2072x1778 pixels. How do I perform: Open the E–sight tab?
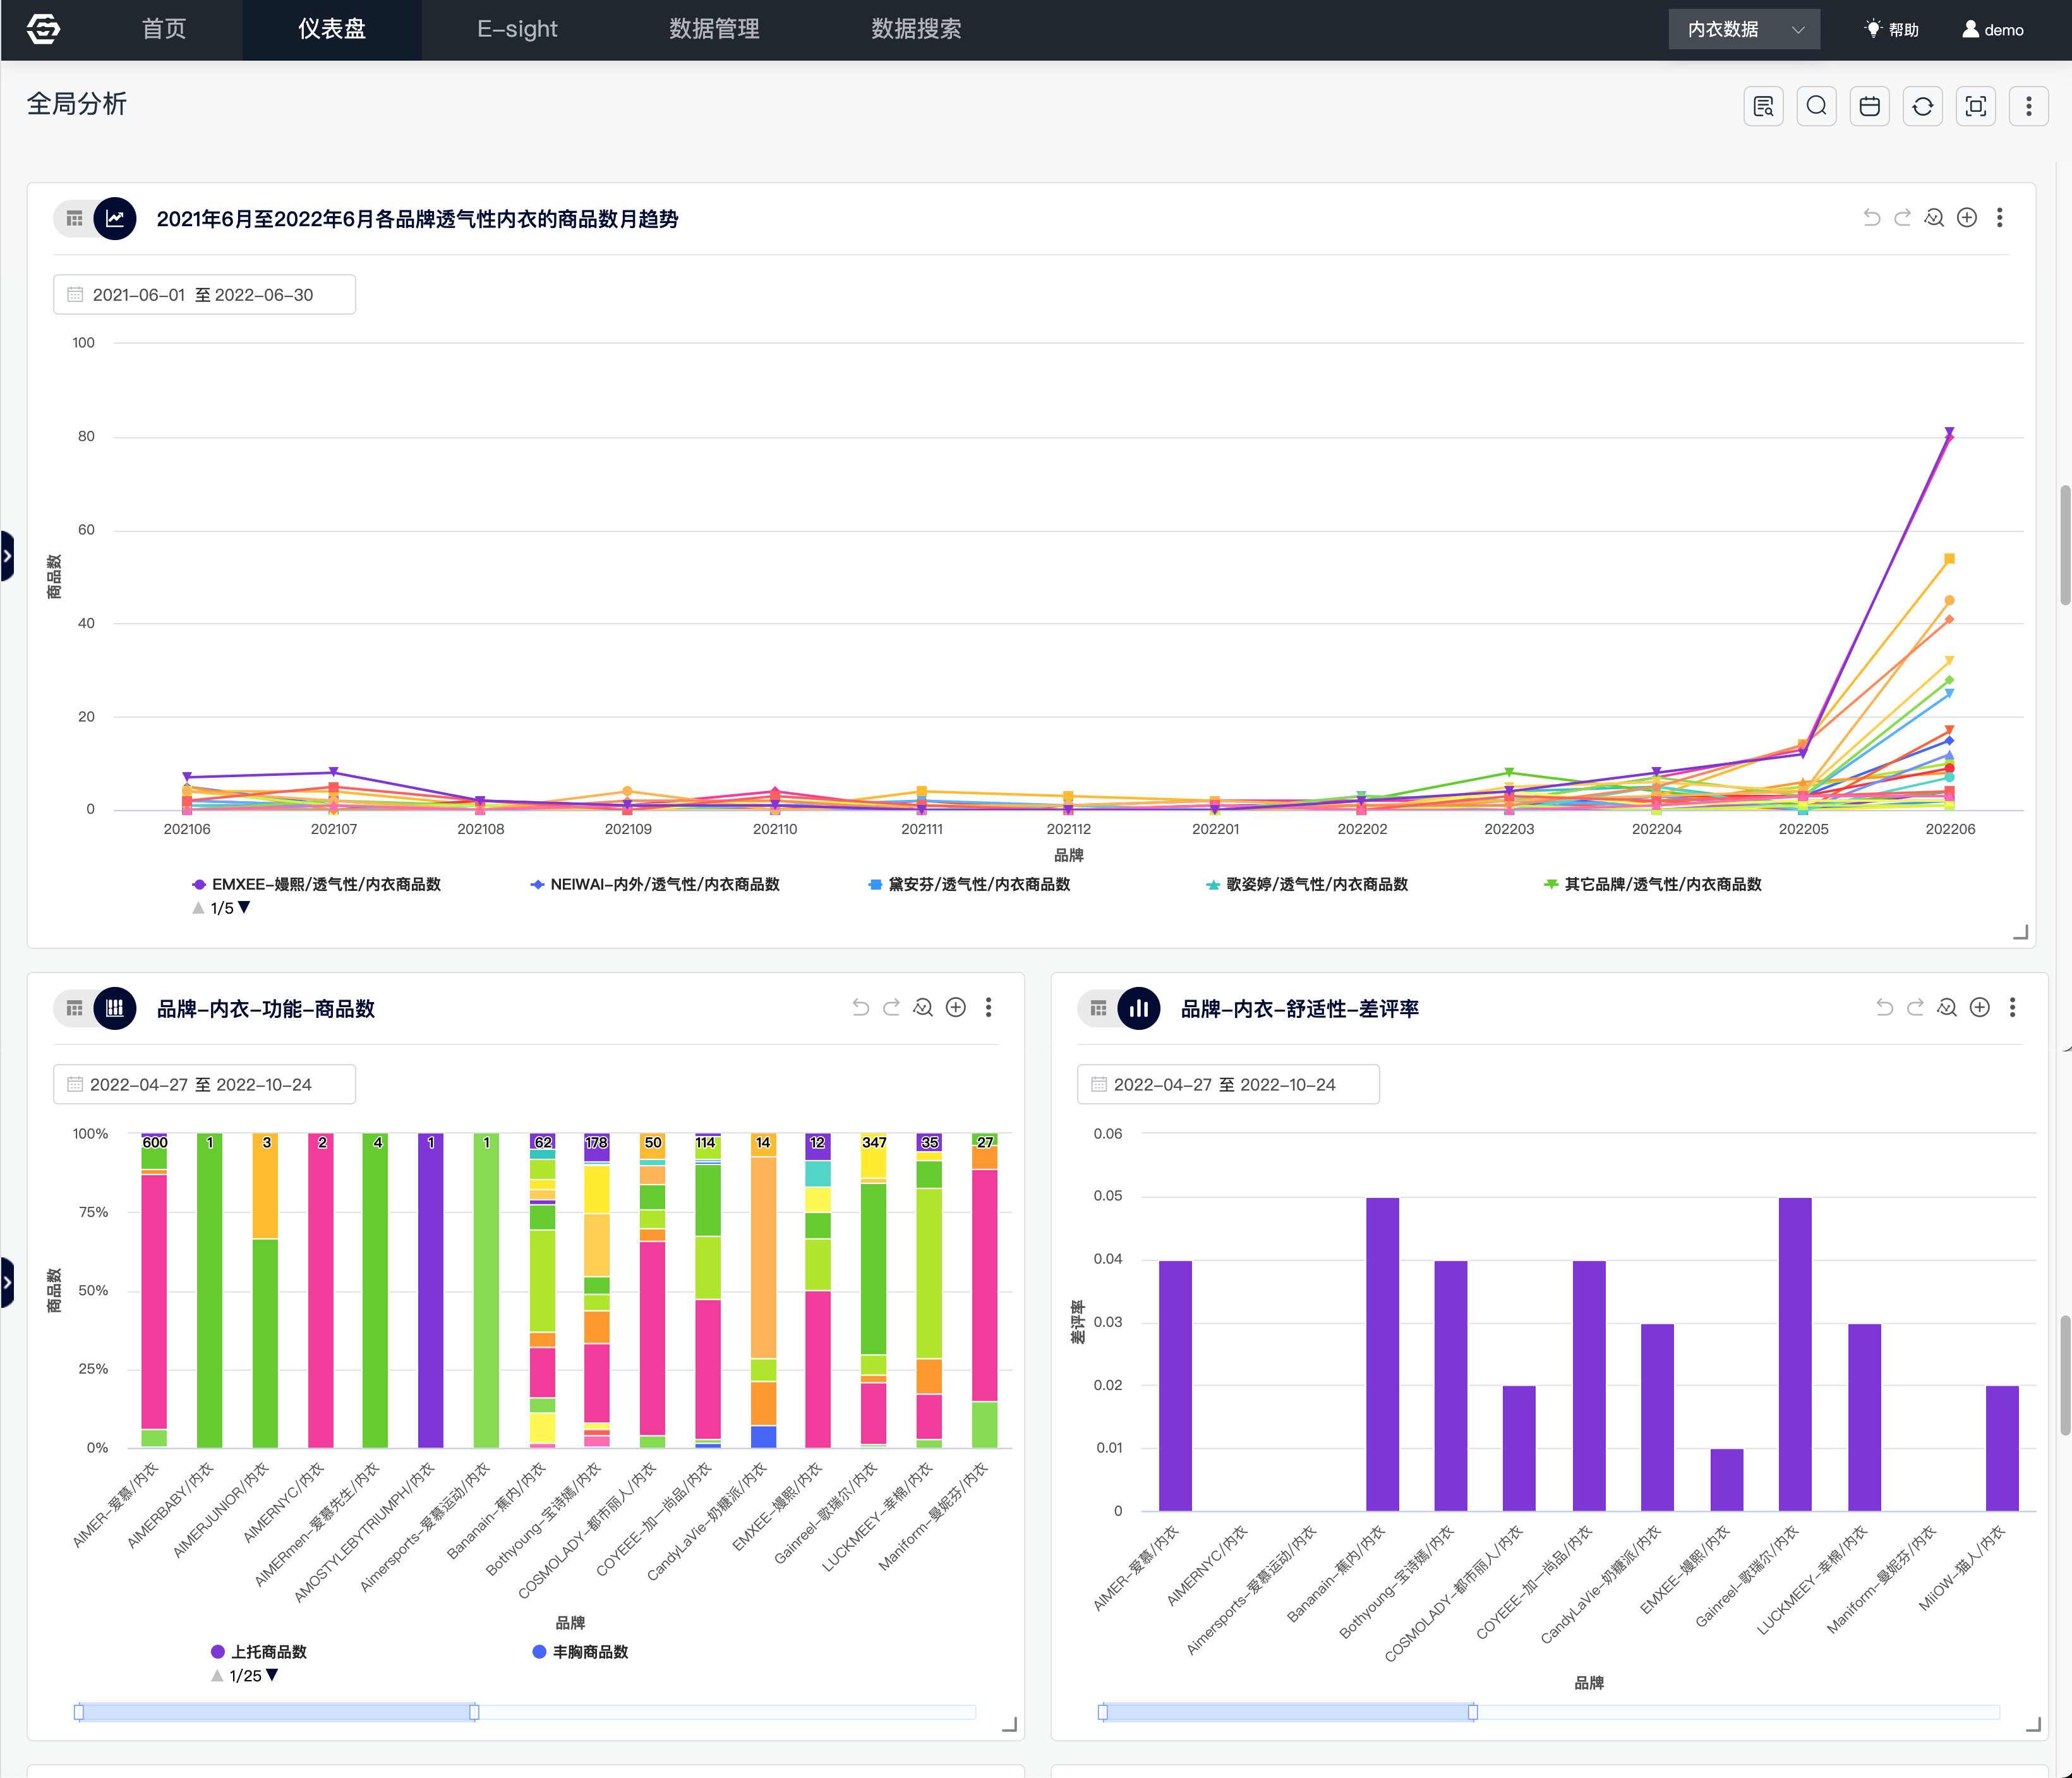(x=517, y=29)
